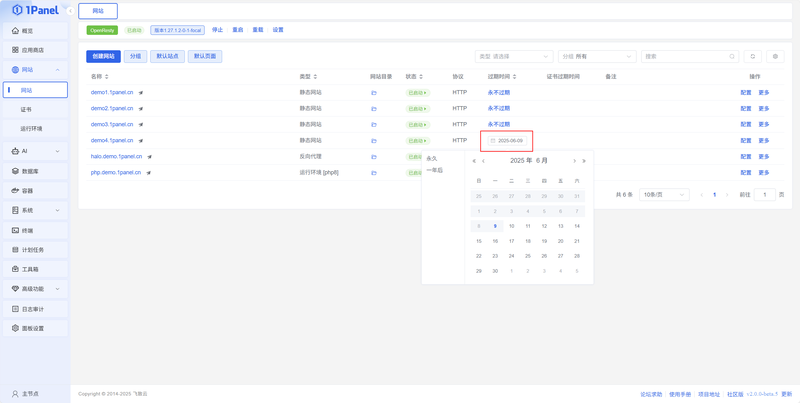Open the 类型 filter dropdown
This screenshot has width=800, height=403.
pyautogui.click(x=514, y=57)
